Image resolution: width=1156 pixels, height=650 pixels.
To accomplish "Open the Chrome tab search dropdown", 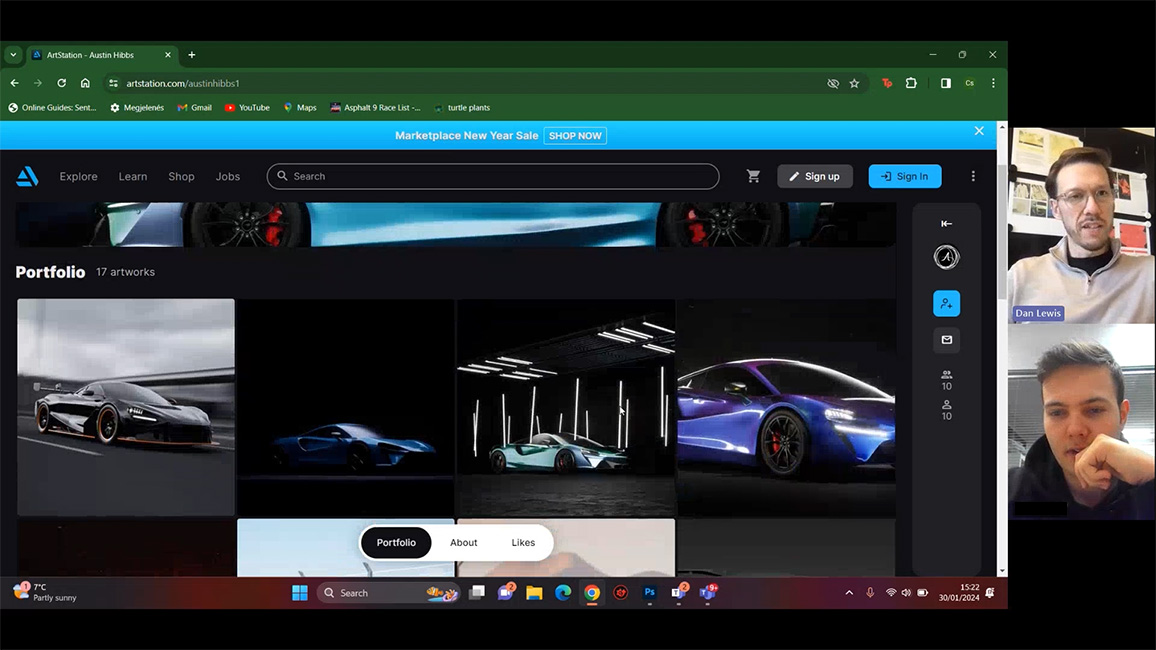I will click(13, 55).
